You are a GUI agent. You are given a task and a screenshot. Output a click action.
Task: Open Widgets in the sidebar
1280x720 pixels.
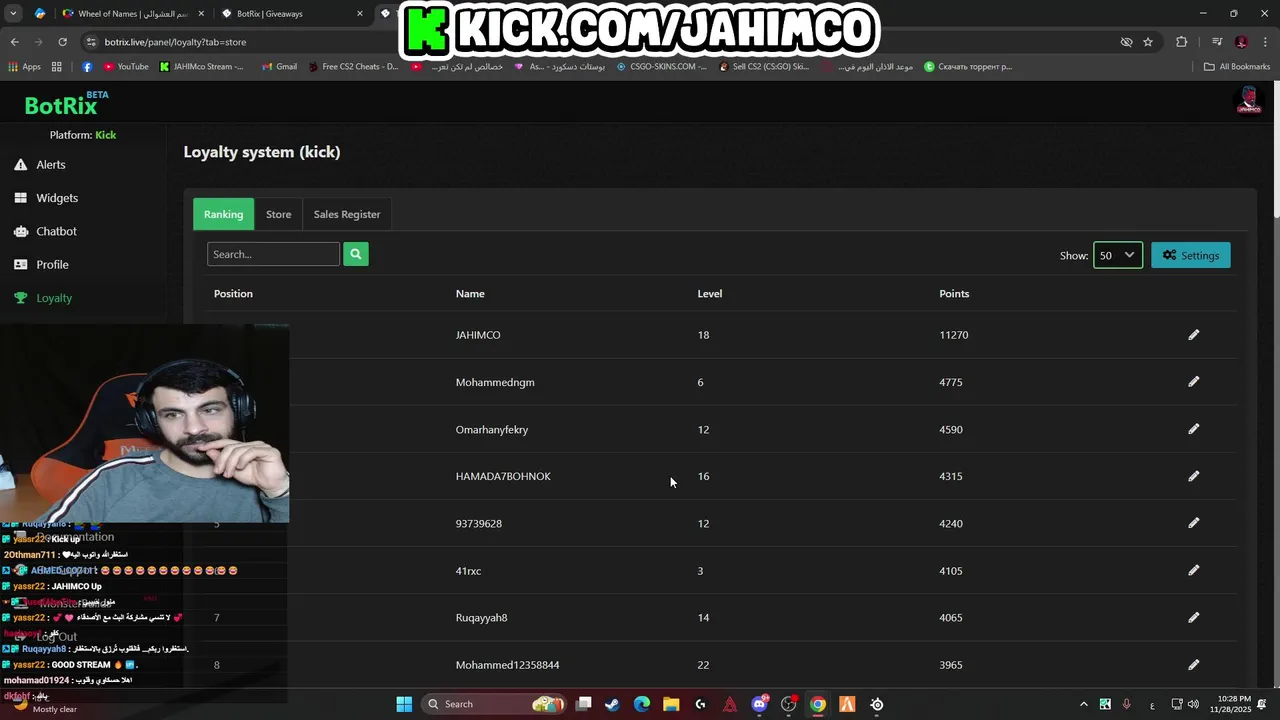coord(46,198)
